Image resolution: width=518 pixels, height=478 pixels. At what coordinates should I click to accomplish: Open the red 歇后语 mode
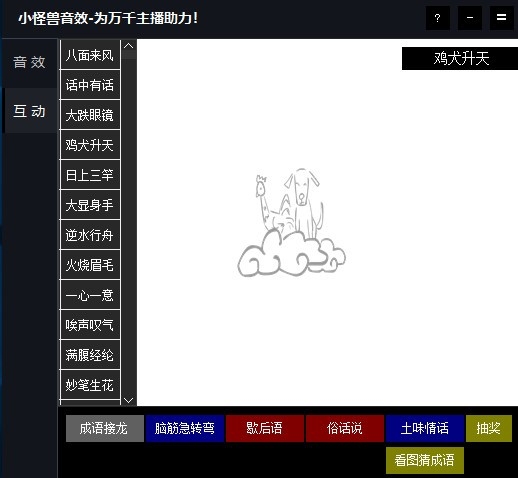tap(265, 428)
